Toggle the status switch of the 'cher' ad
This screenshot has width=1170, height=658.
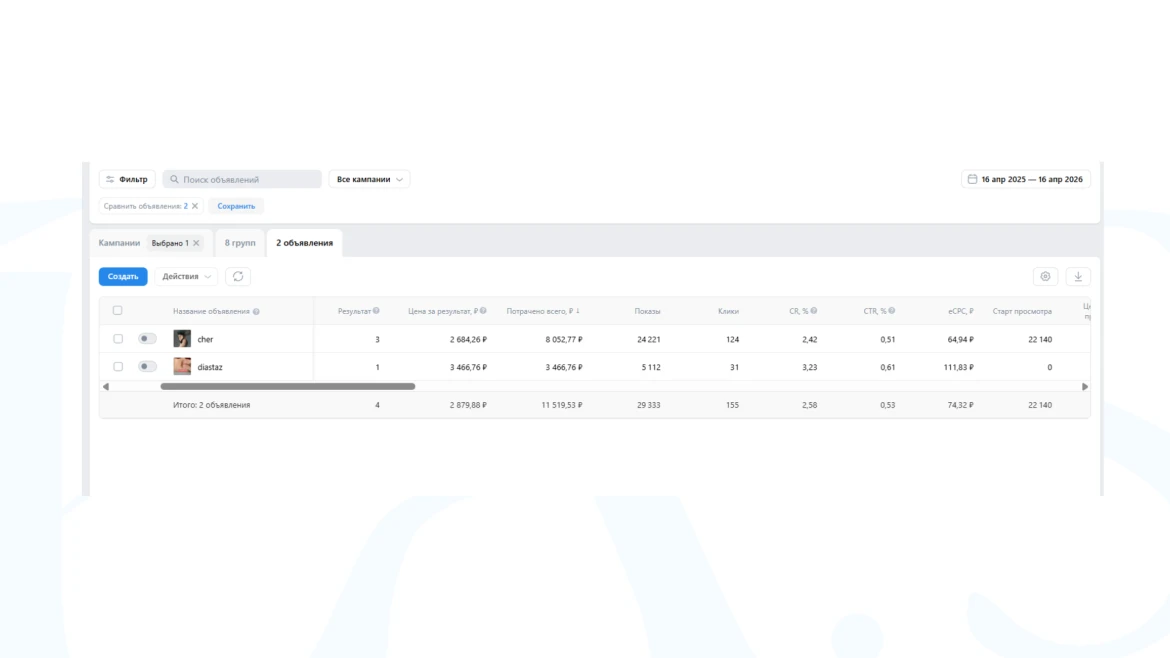click(x=147, y=339)
